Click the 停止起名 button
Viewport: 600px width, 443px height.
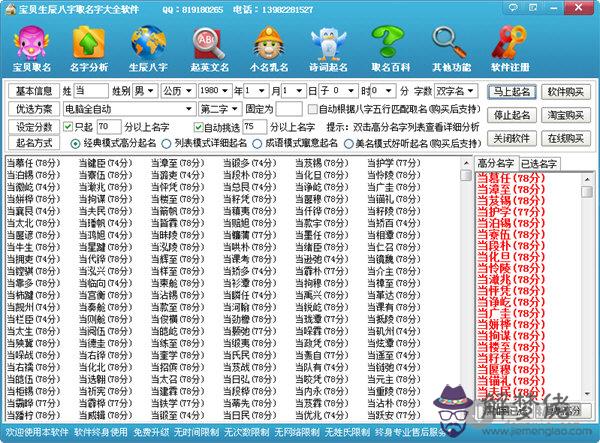click(x=512, y=114)
